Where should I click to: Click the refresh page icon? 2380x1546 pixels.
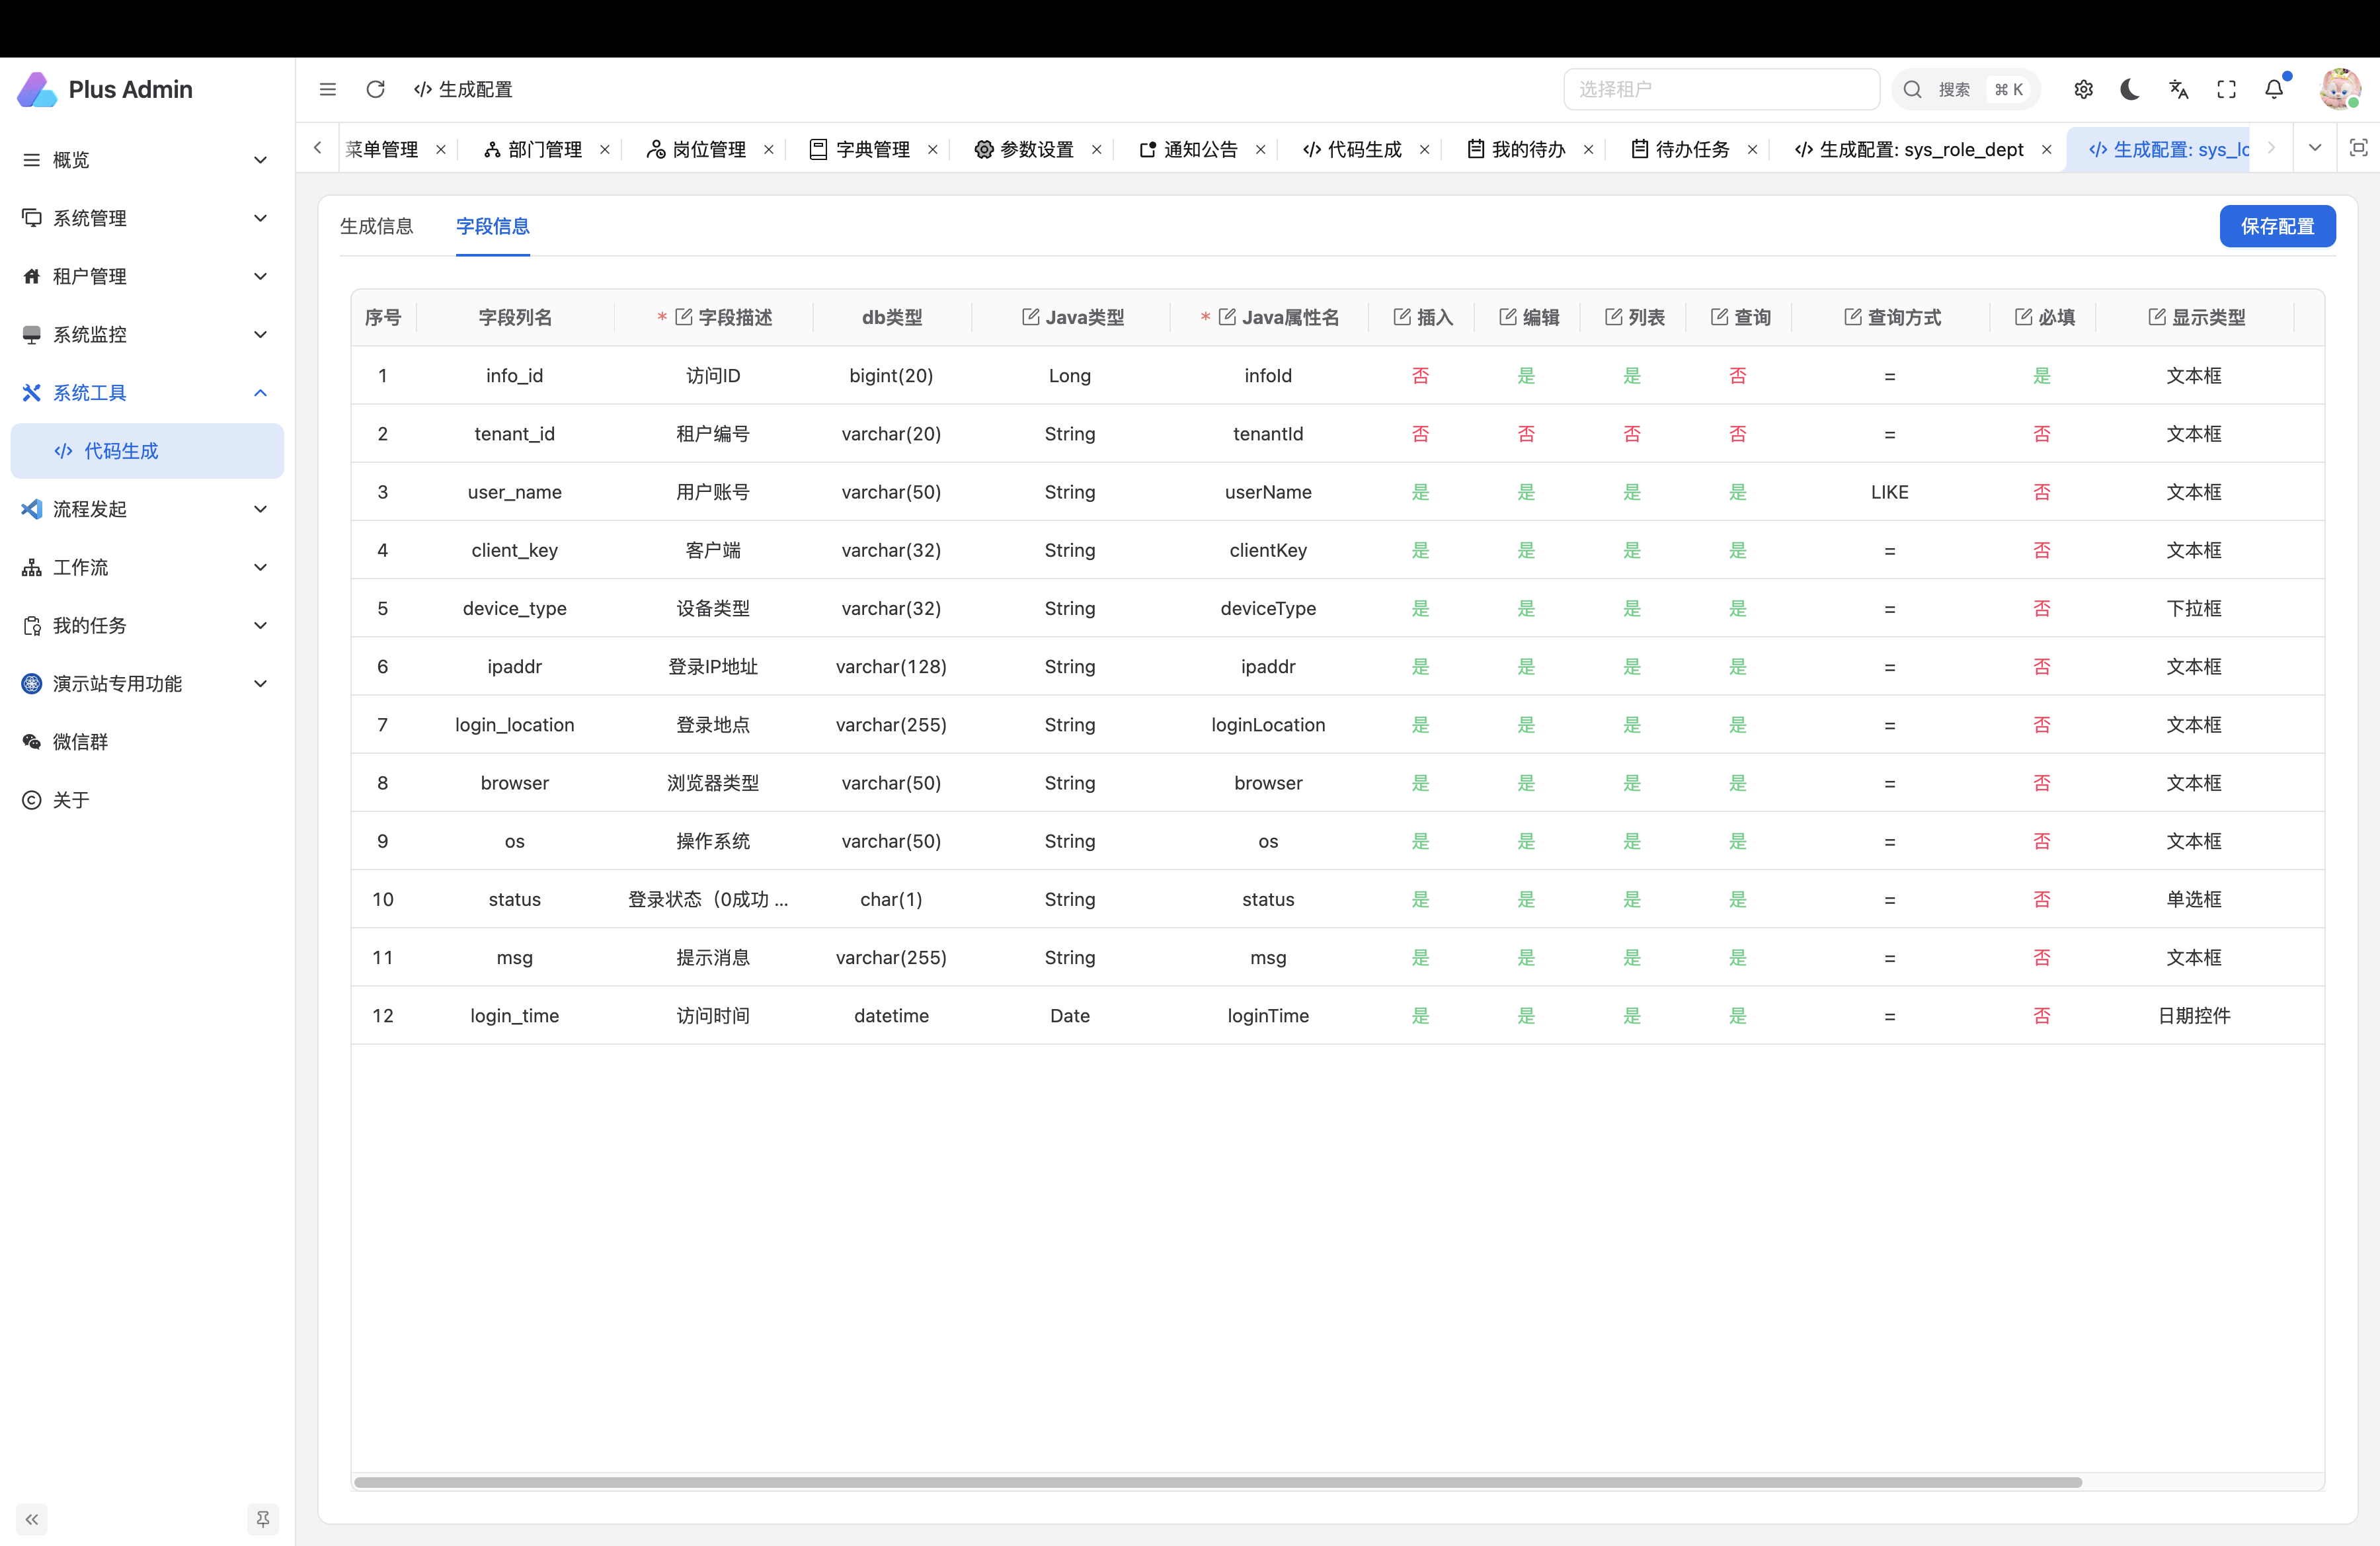375,89
